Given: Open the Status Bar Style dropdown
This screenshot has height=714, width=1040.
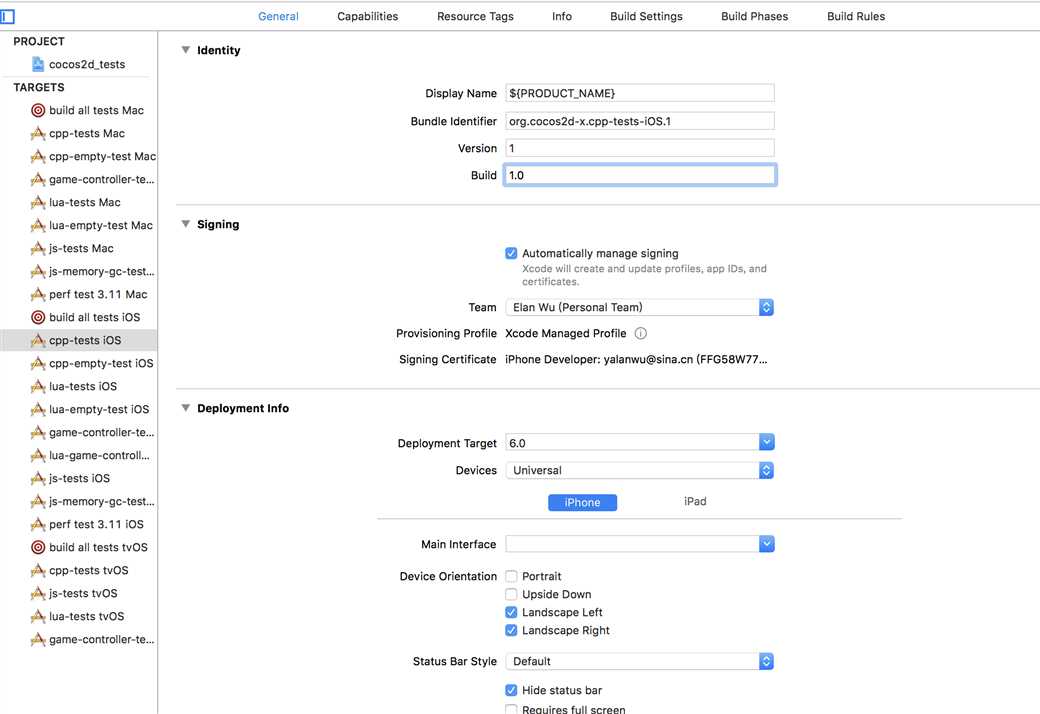Looking at the screenshot, I should [x=639, y=662].
